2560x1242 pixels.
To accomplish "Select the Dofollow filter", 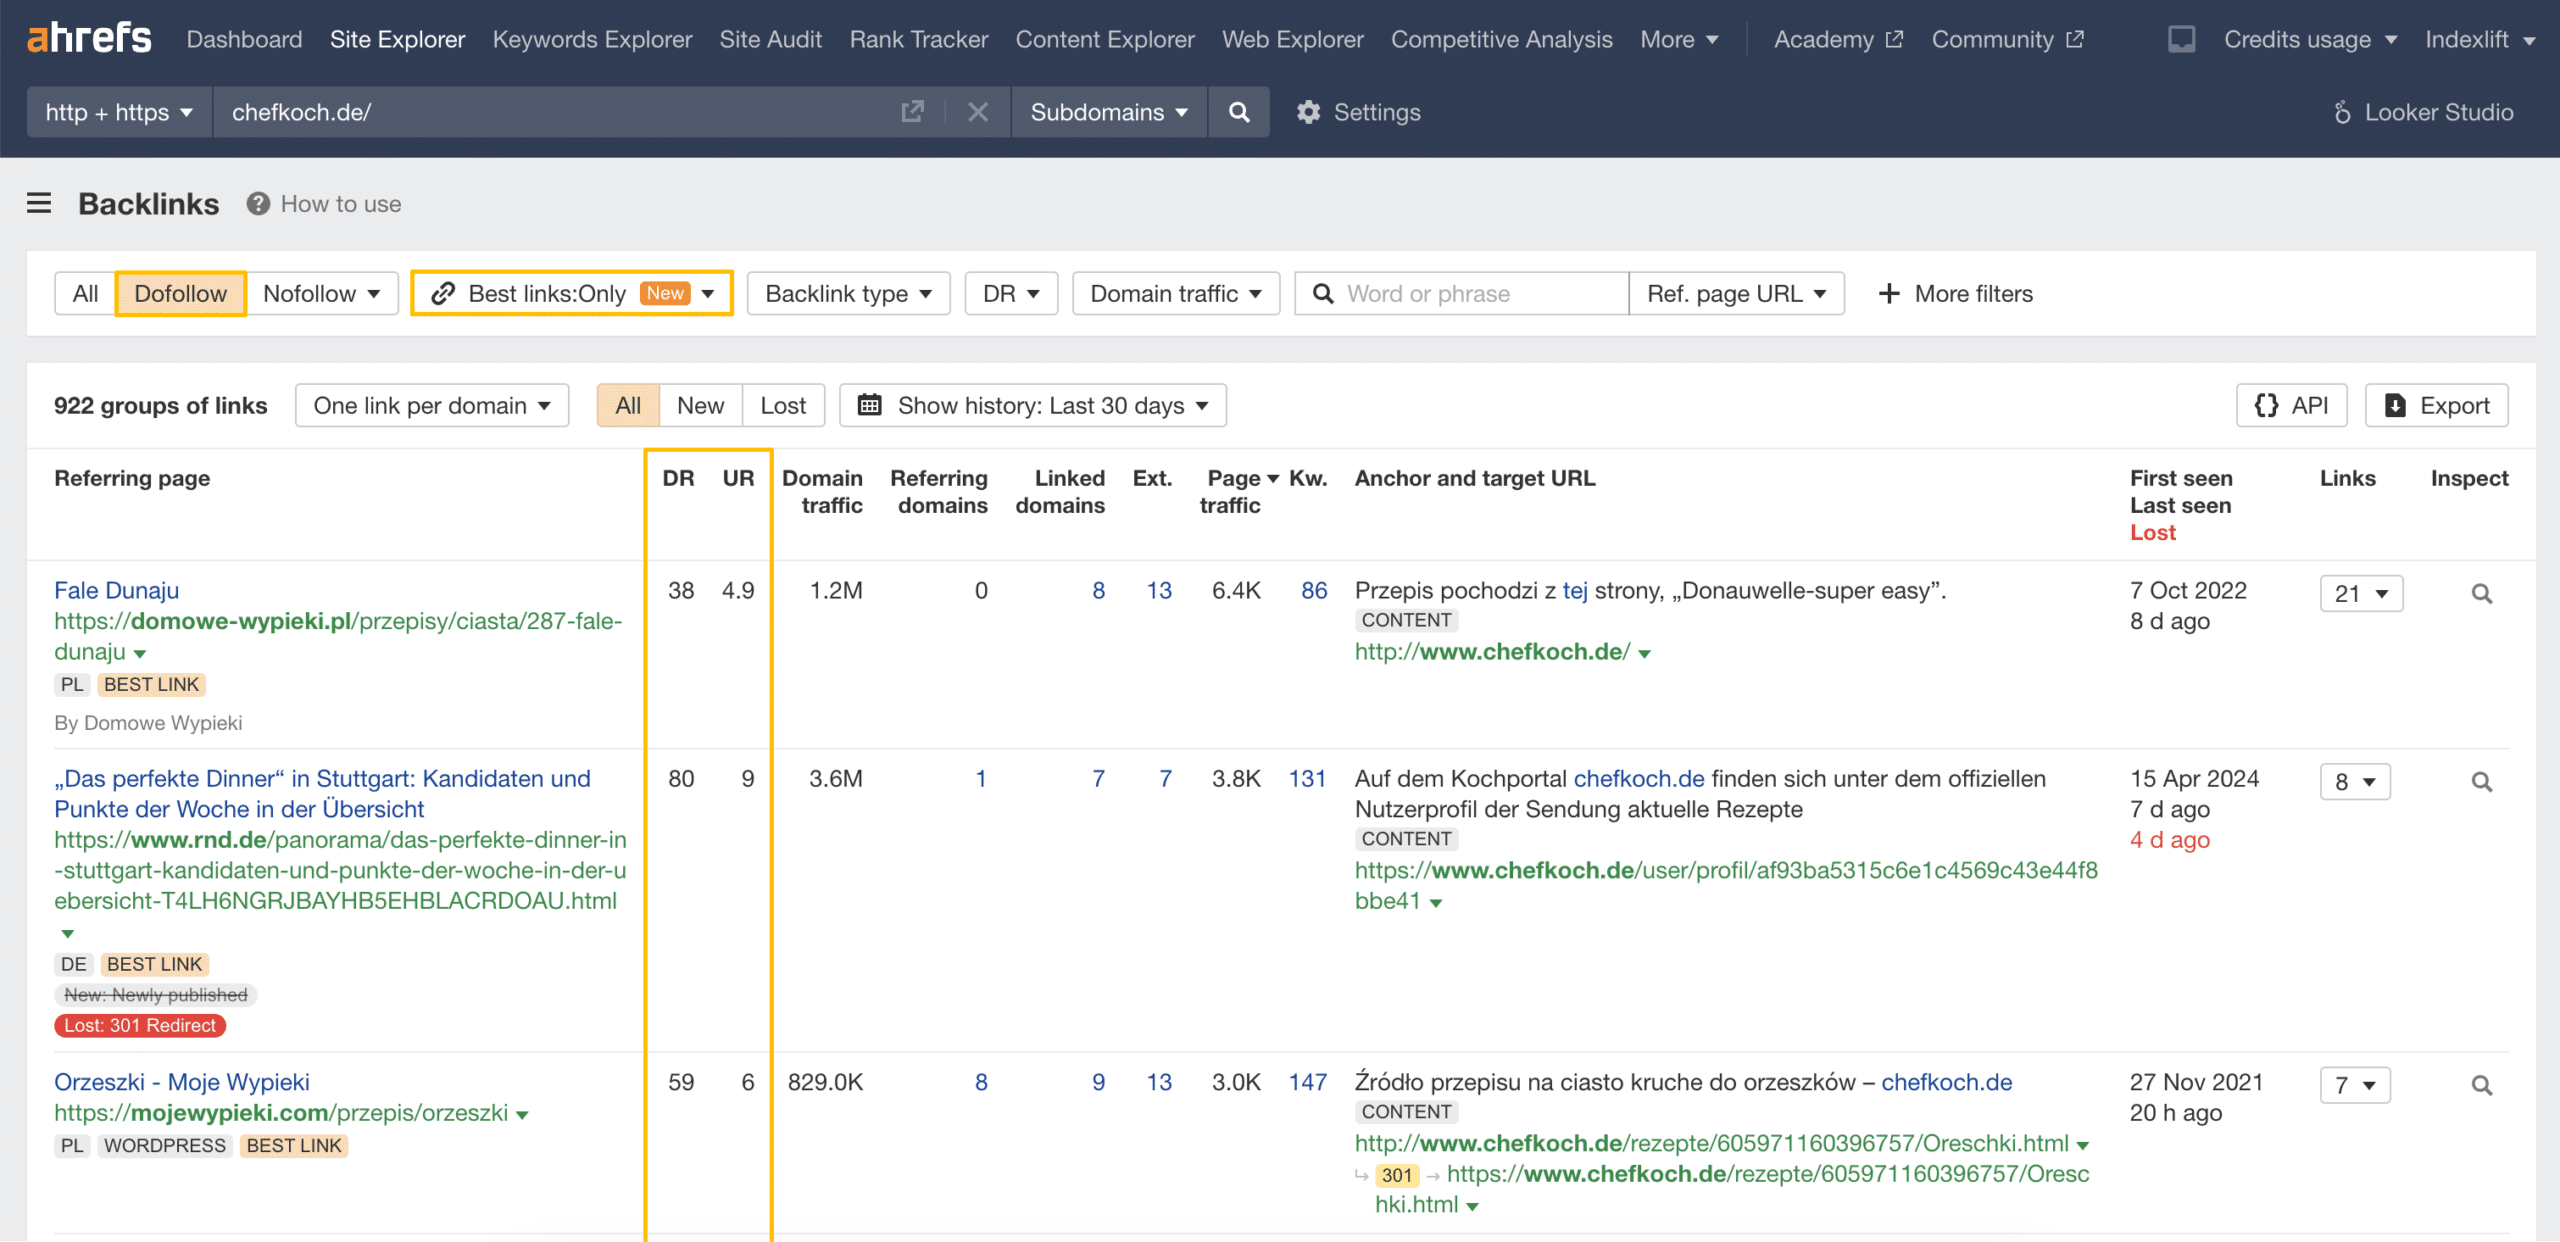I will point(180,294).
